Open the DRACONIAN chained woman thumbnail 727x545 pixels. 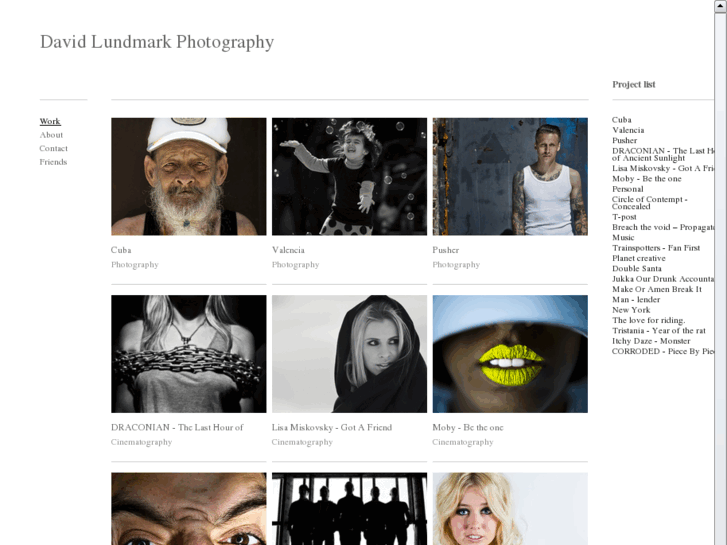click(x=189, y=354)
